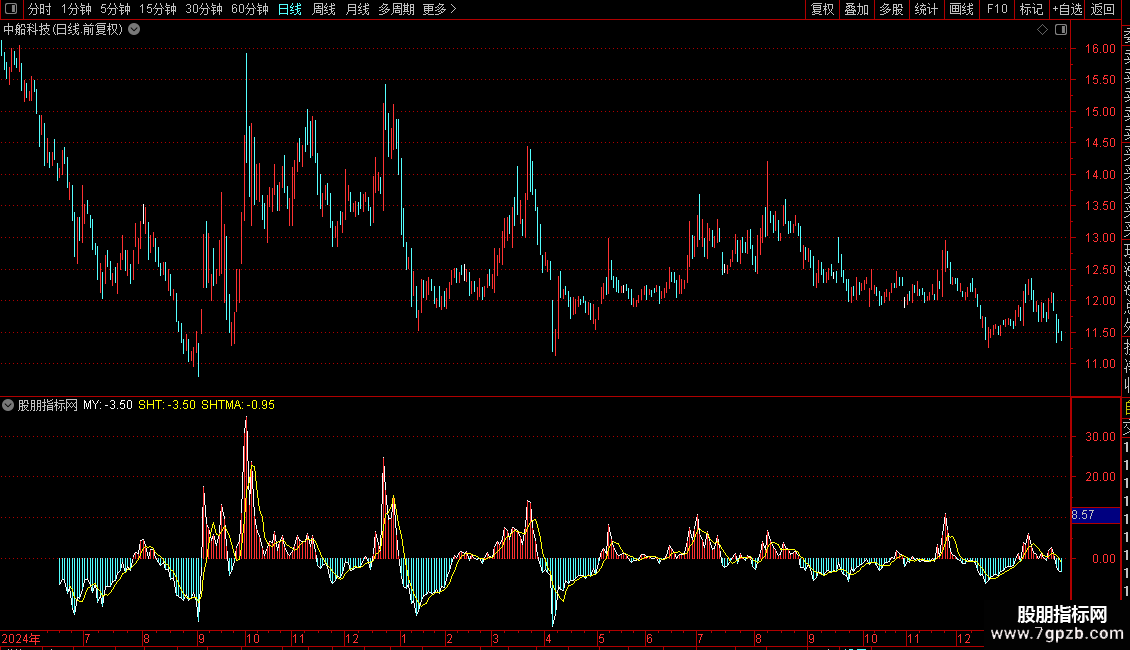Activate the 画线 drawing tool button
This screenshot has width=1130, height=650.
tap(961, 9)
